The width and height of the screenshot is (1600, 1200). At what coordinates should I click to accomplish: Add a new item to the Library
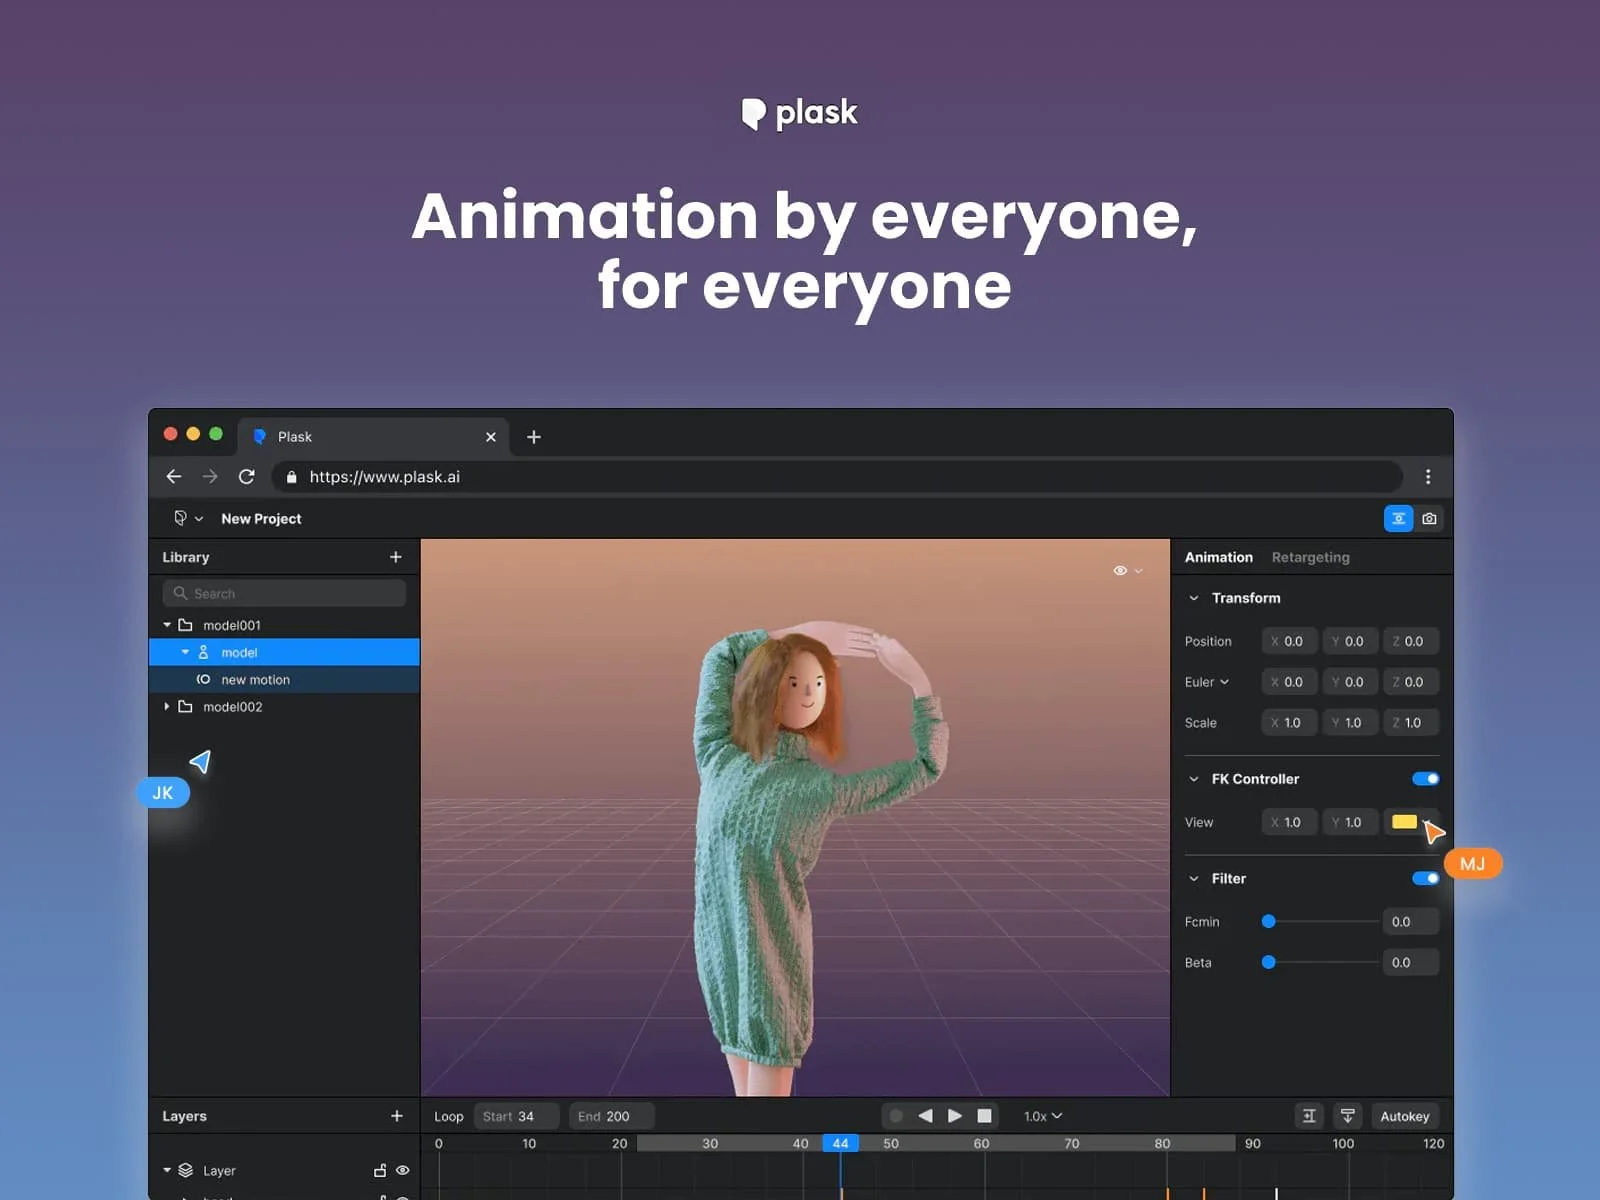[397, 557]
